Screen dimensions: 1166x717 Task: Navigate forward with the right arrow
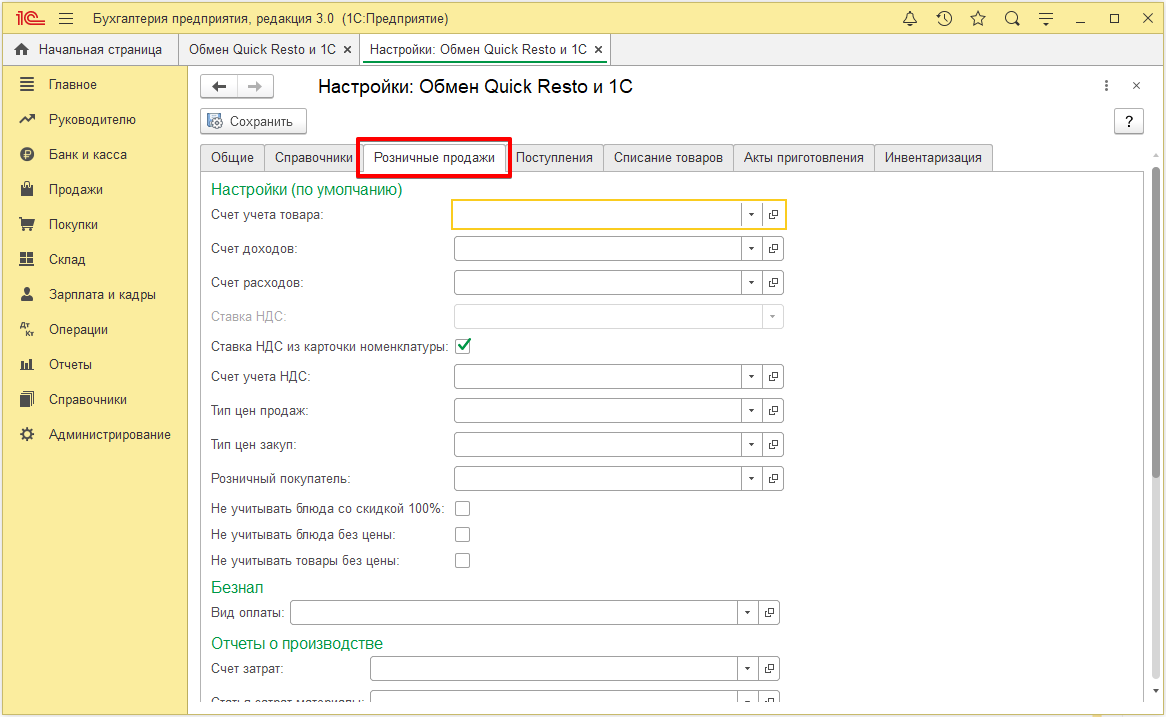point(255,86)
